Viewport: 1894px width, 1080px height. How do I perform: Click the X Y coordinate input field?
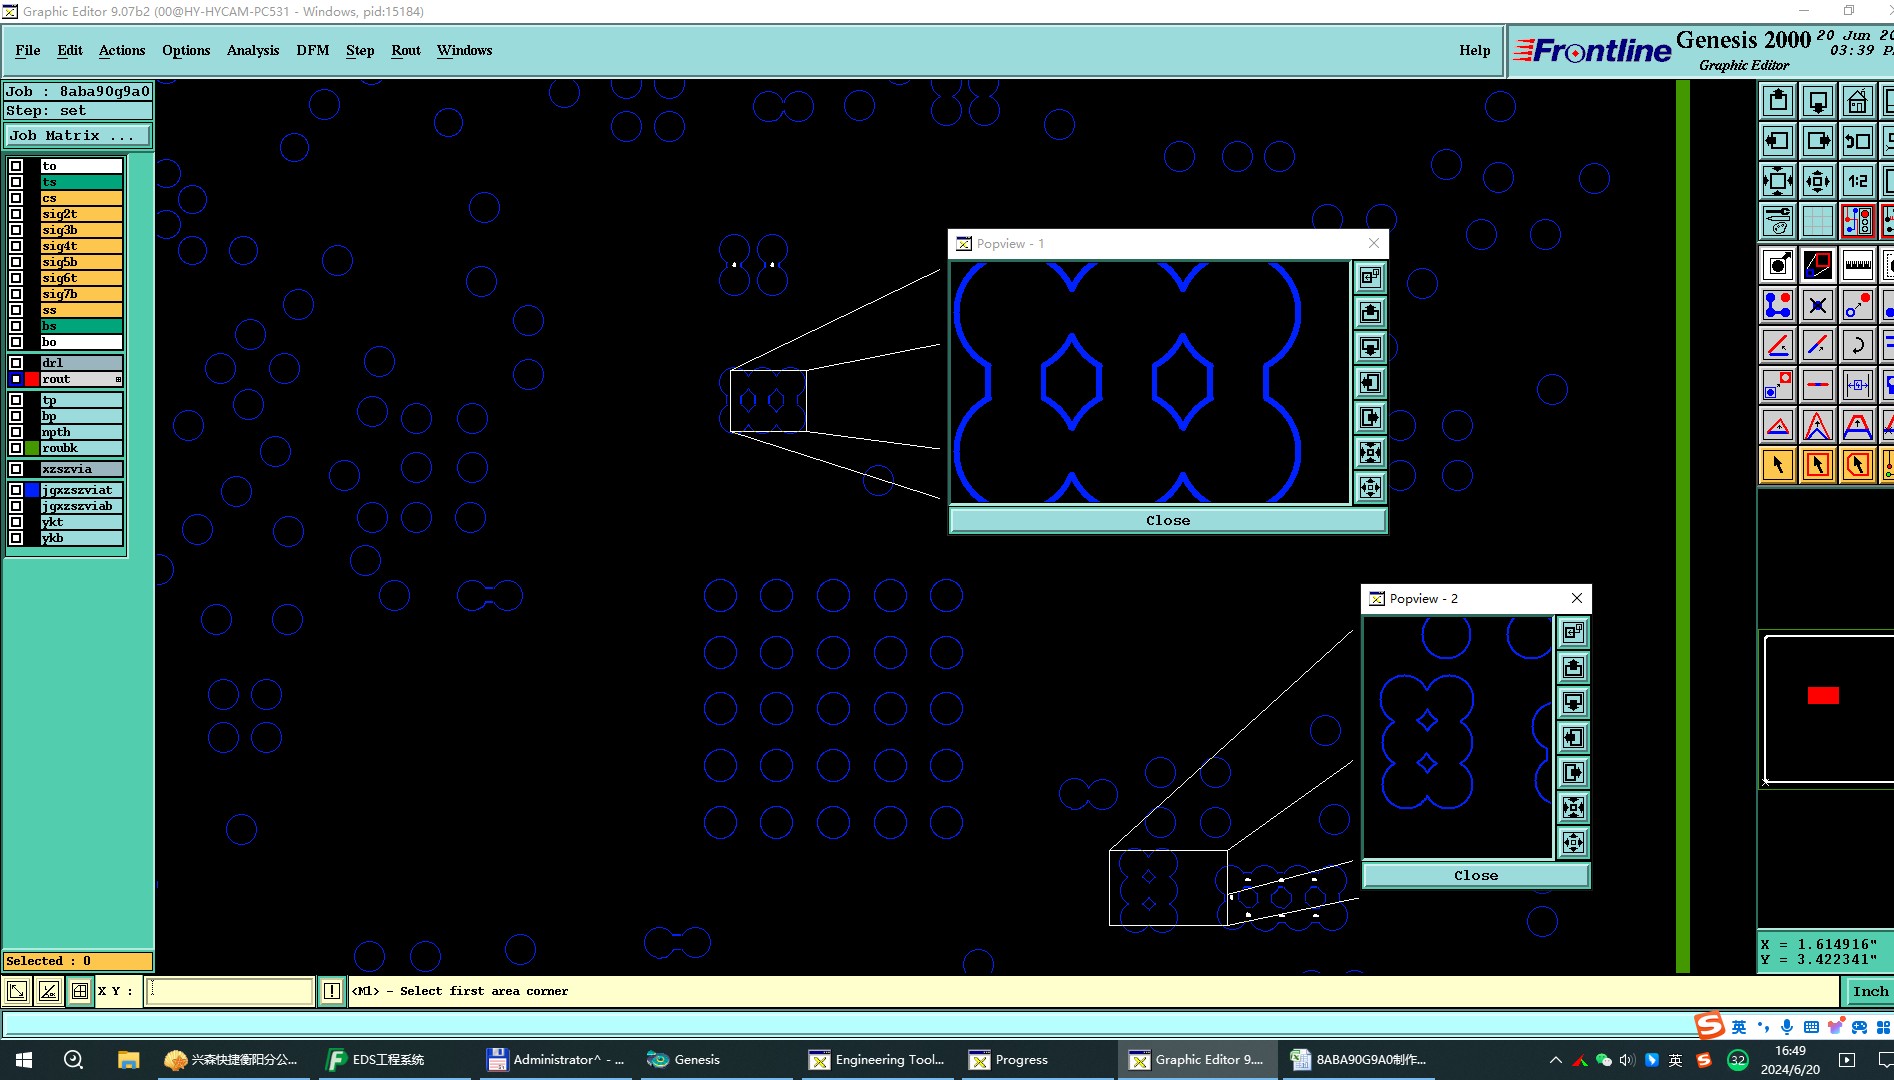click(x=230, y=991)
